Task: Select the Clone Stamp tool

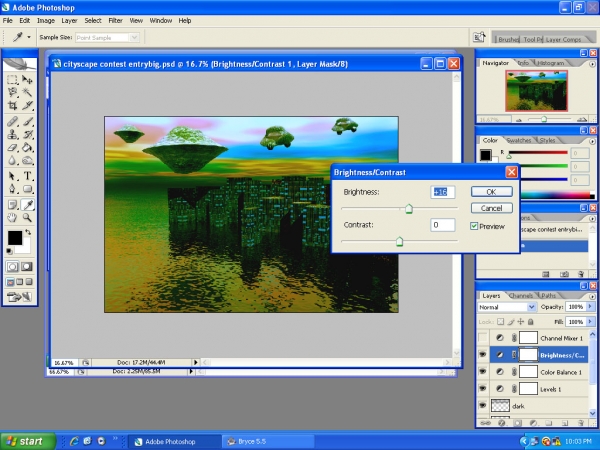Action: click(x=12, y=134)
